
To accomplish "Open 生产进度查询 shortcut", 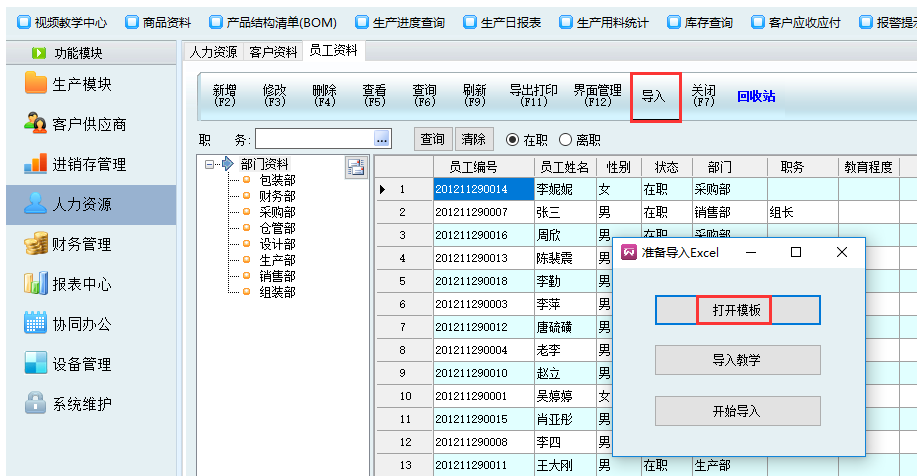I will point(400,23).
